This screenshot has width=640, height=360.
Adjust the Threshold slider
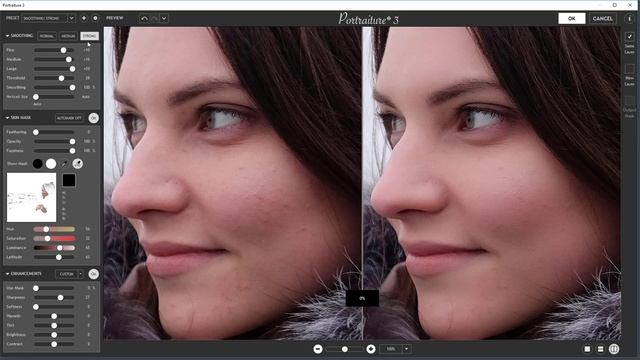tap(54, 78)
